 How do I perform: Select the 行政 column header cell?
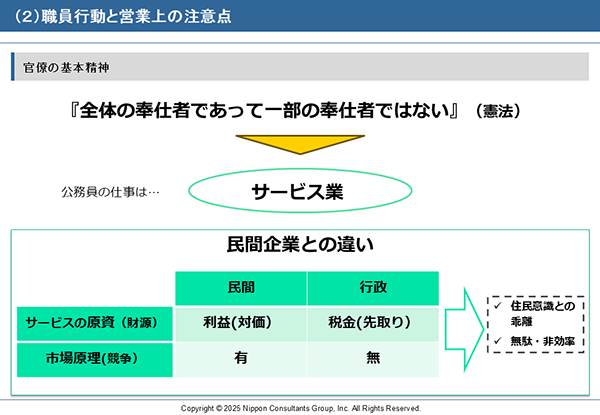[x=373, y=288]
